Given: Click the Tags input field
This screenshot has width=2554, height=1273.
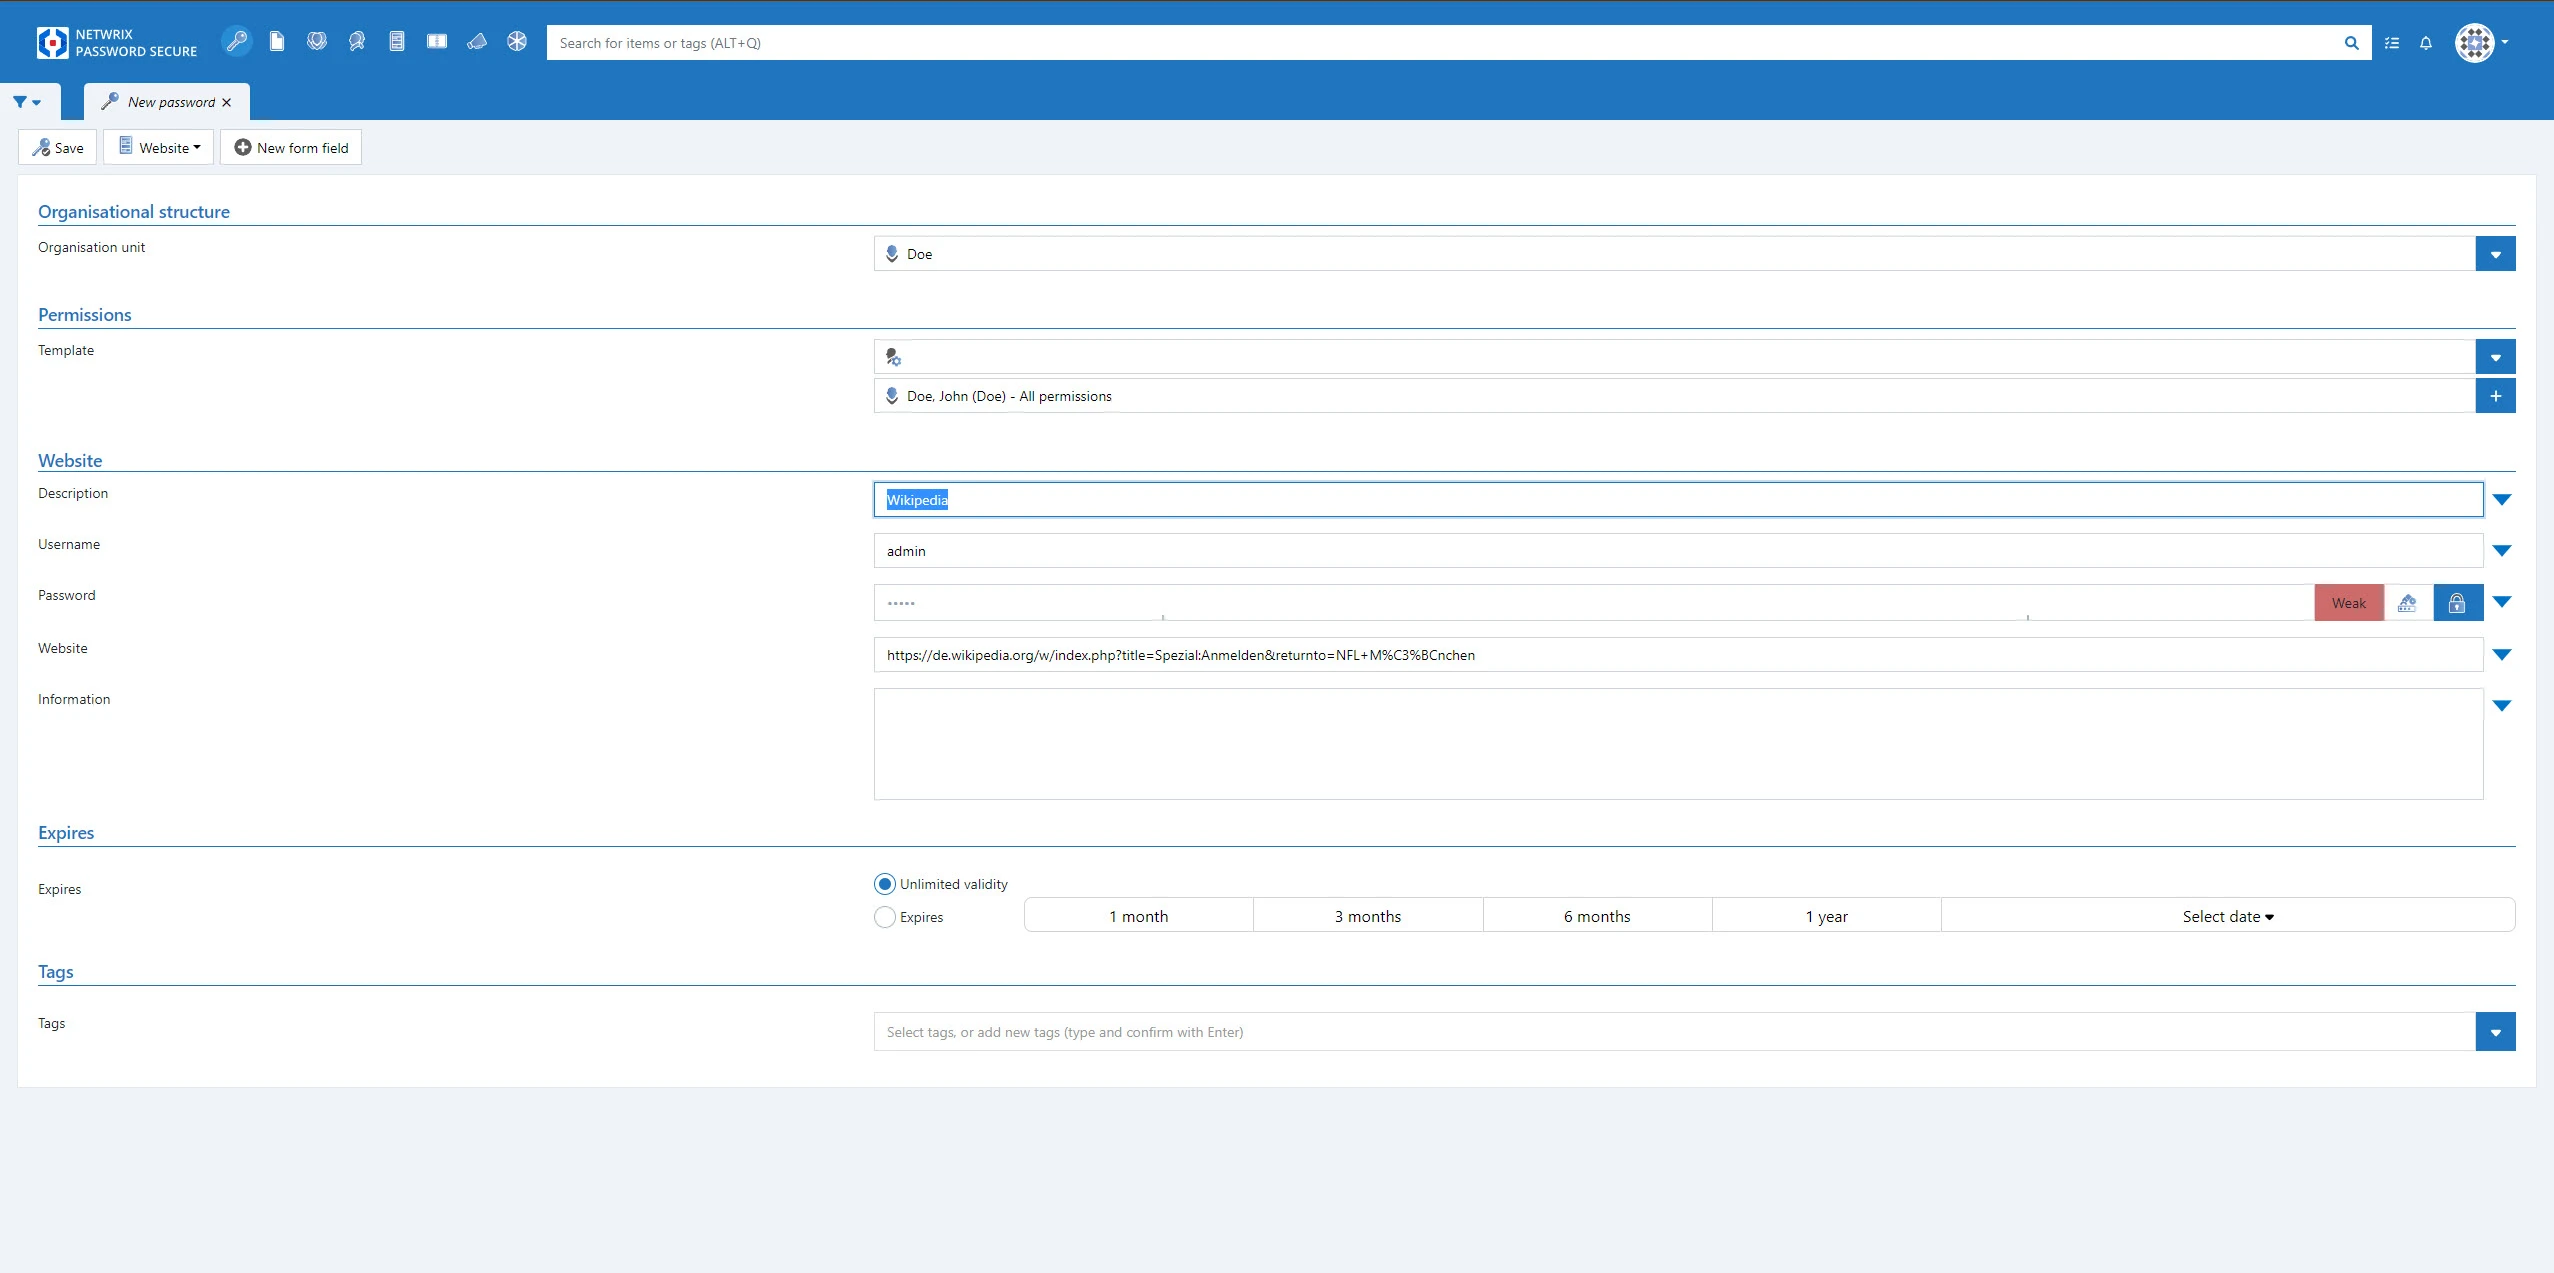Looking at the screenshot, I should (1675, 1032).
